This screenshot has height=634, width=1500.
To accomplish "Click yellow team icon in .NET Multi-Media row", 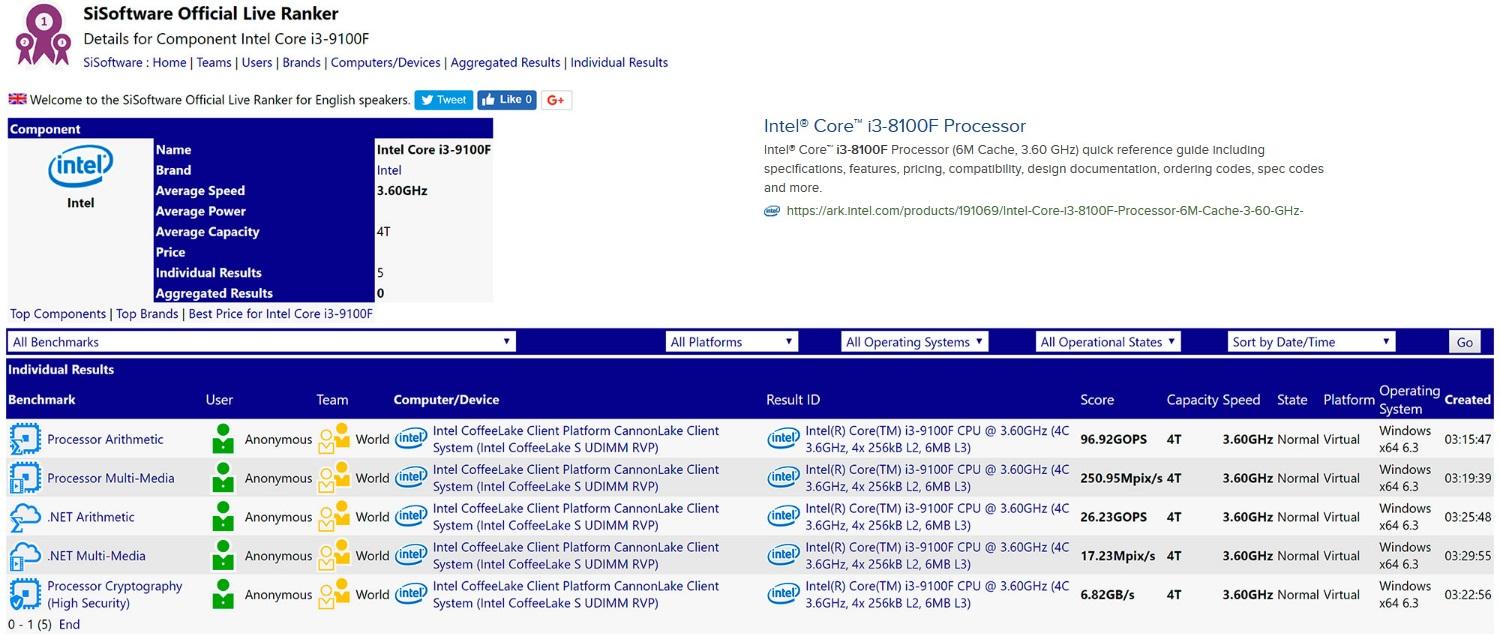I will (x=334, y=556).
